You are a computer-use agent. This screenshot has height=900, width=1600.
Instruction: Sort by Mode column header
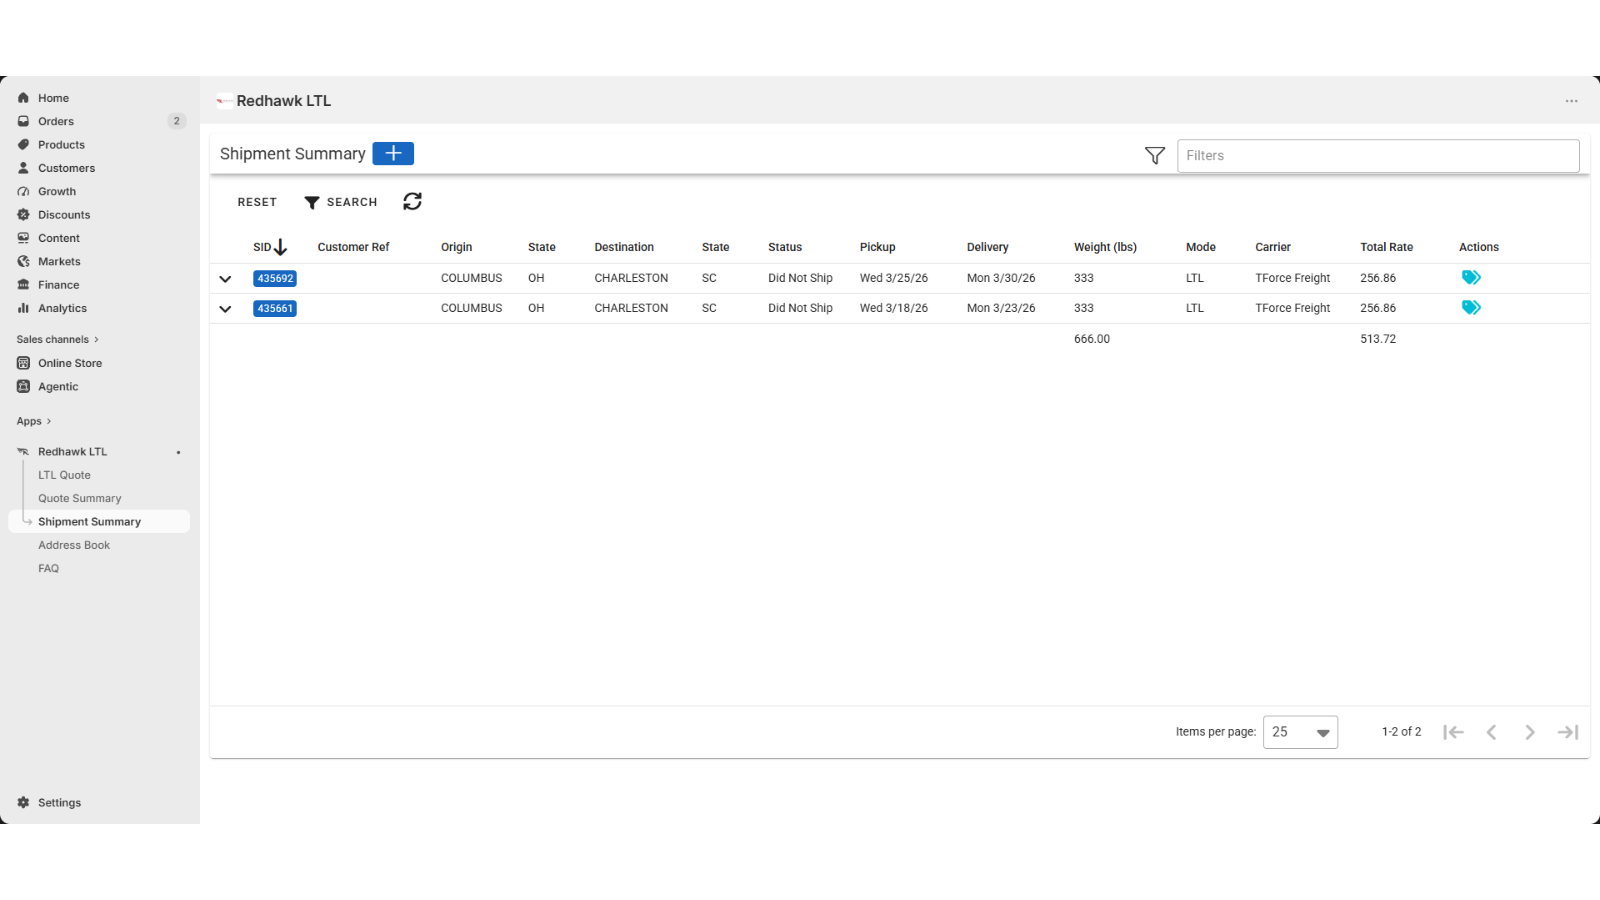(1201, 247)
